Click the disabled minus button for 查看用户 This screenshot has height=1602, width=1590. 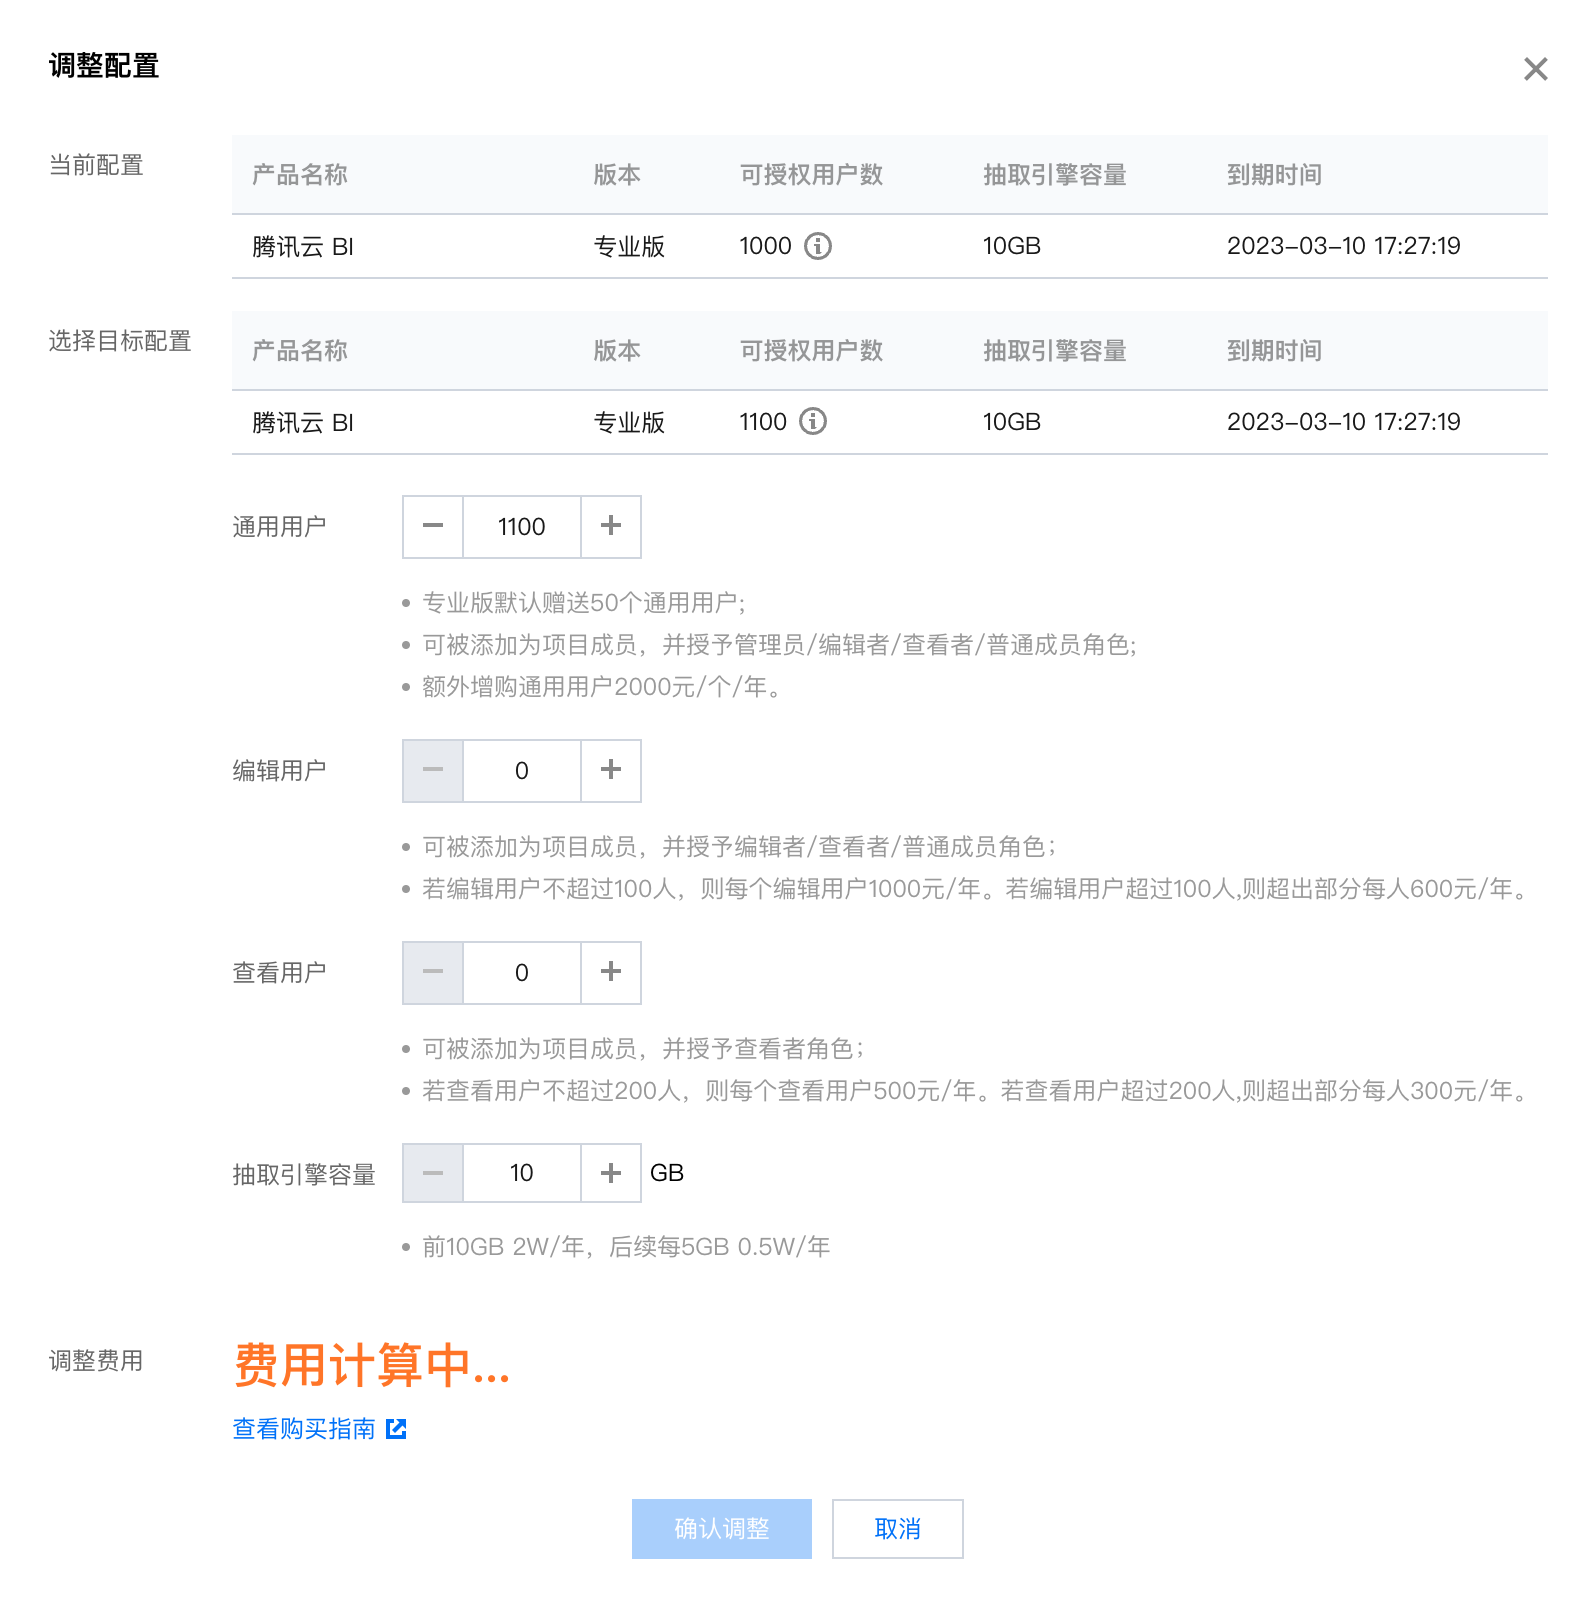point(433,973)
